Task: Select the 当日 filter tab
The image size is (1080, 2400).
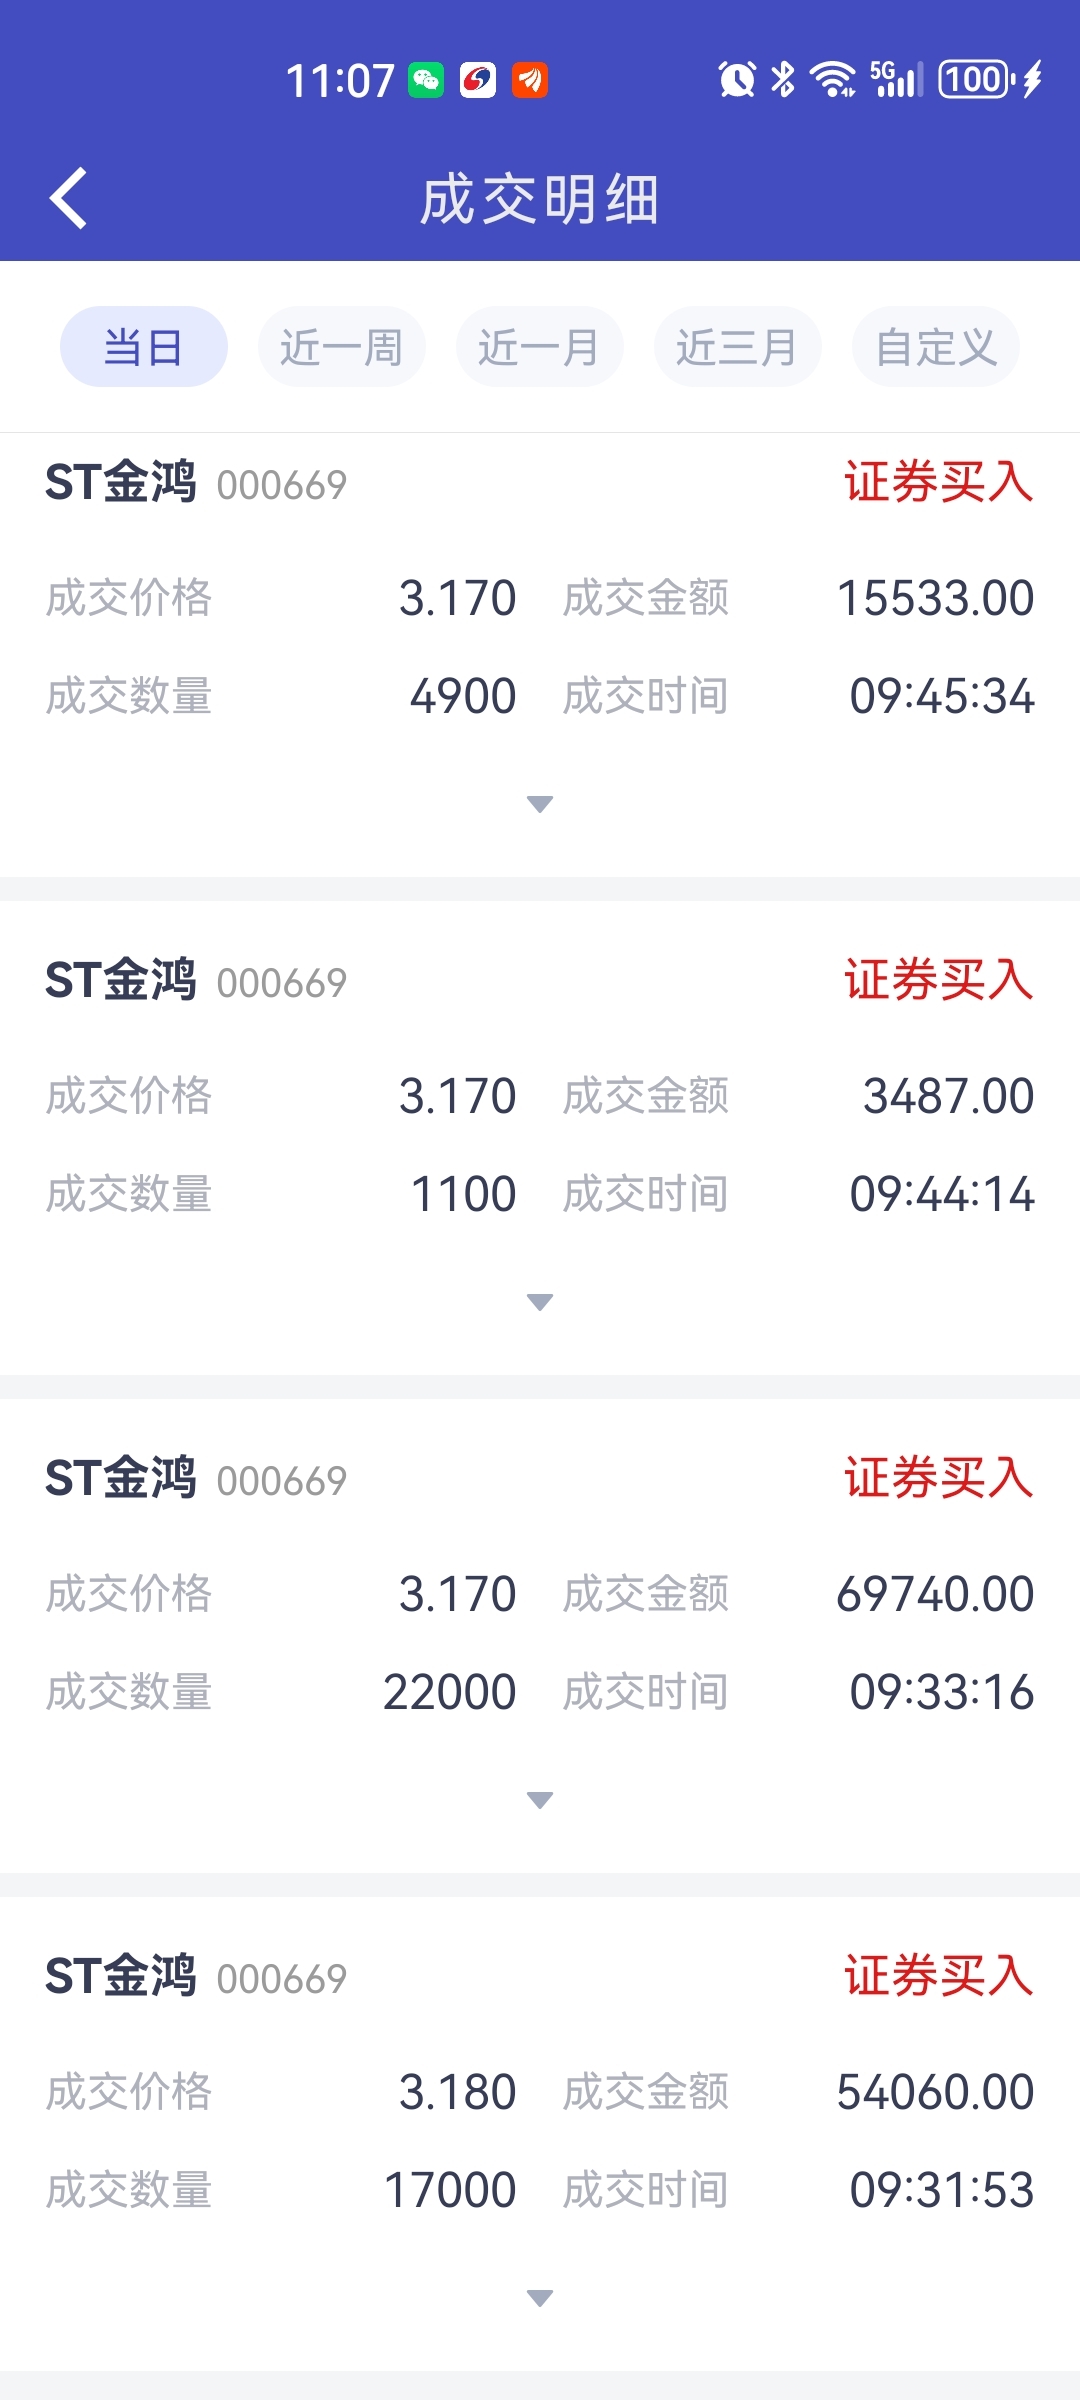Action: [x=144, y=347]
